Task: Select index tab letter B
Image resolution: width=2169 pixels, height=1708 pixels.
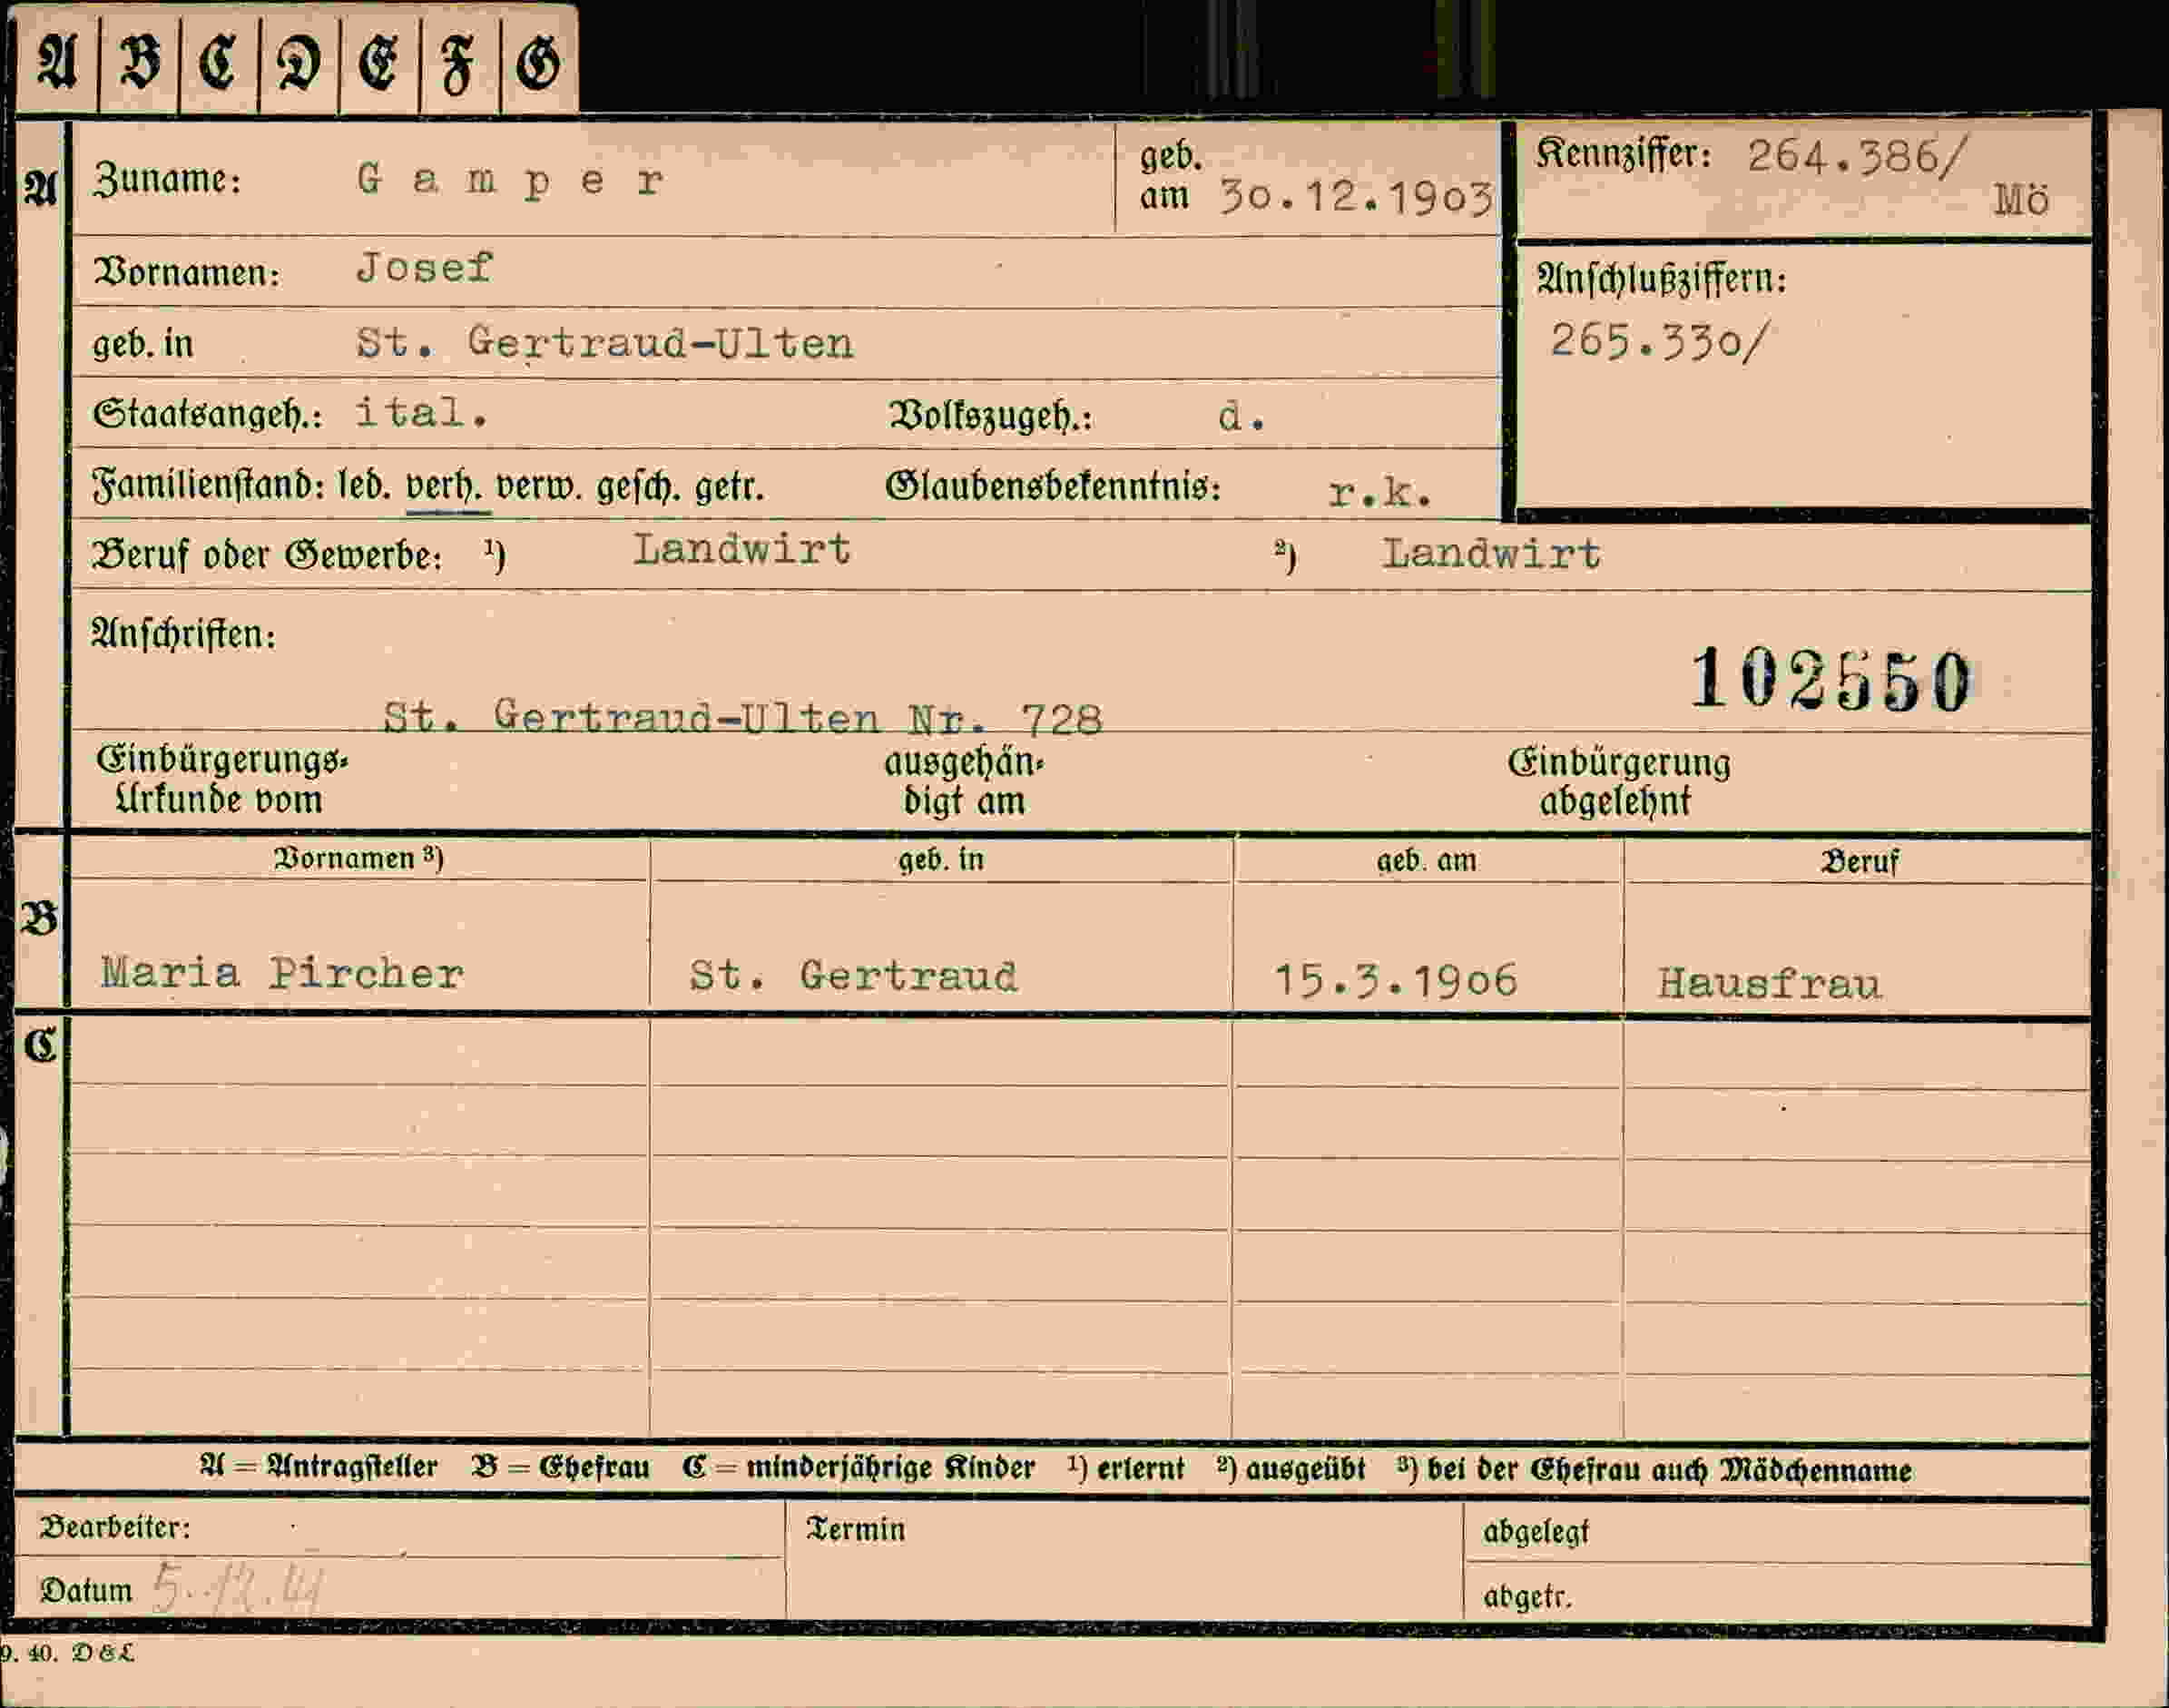Action: (139, 63)
